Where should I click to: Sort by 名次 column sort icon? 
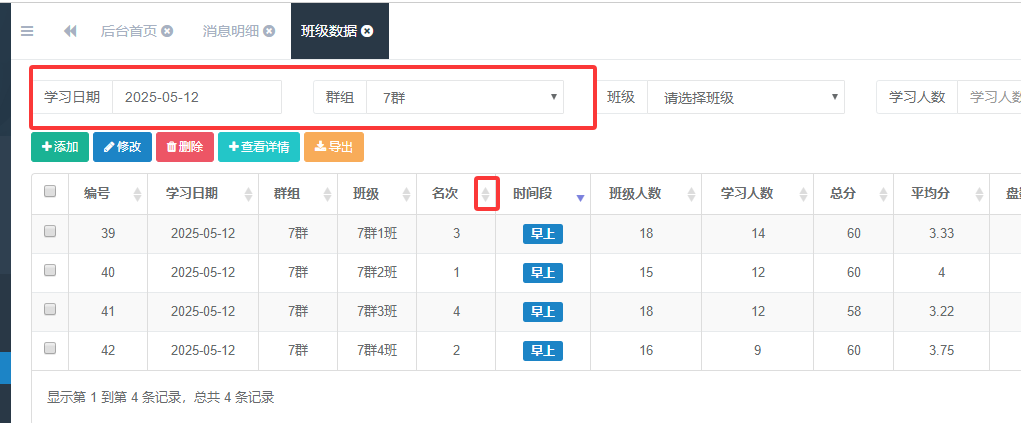[486, 194]
